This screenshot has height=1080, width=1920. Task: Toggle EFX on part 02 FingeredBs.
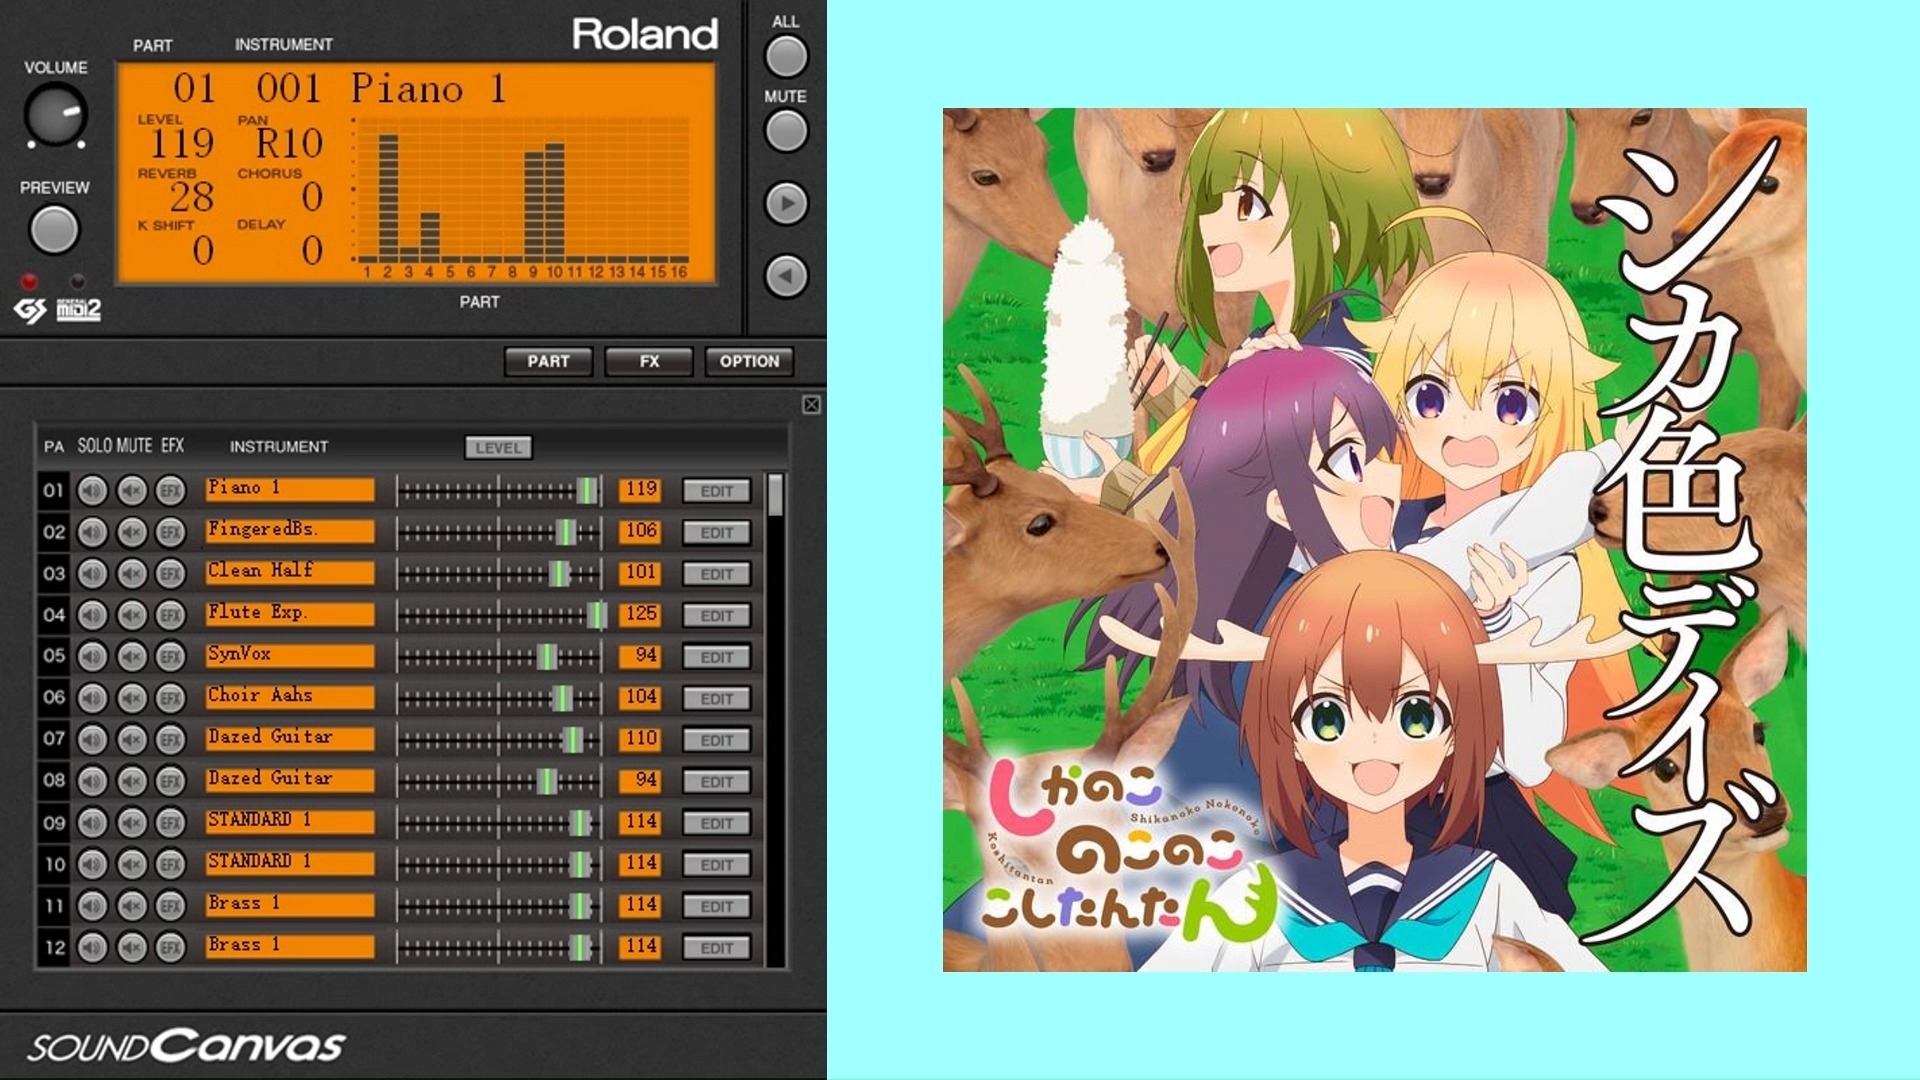(x=171, y=532)
